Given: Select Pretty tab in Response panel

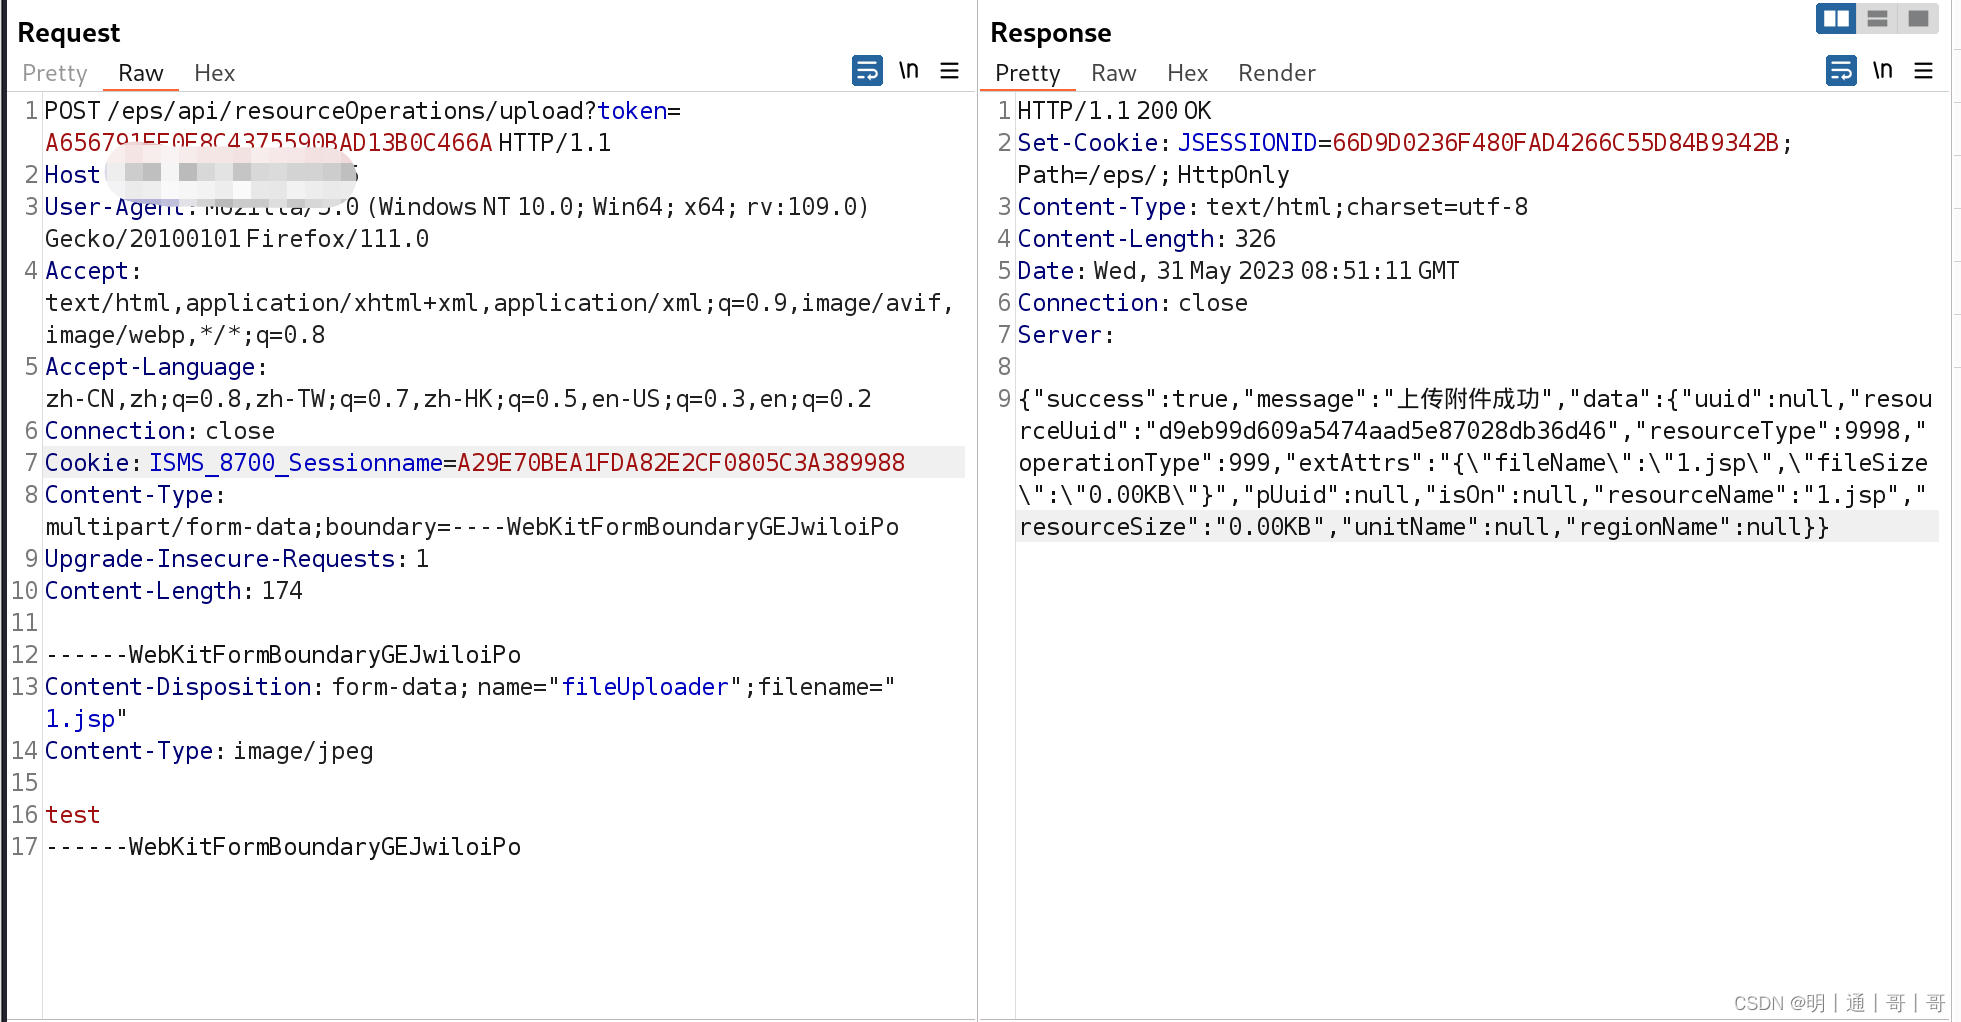Looking at the screenshot, I should pyautogui.click(x=1027, y=73).
